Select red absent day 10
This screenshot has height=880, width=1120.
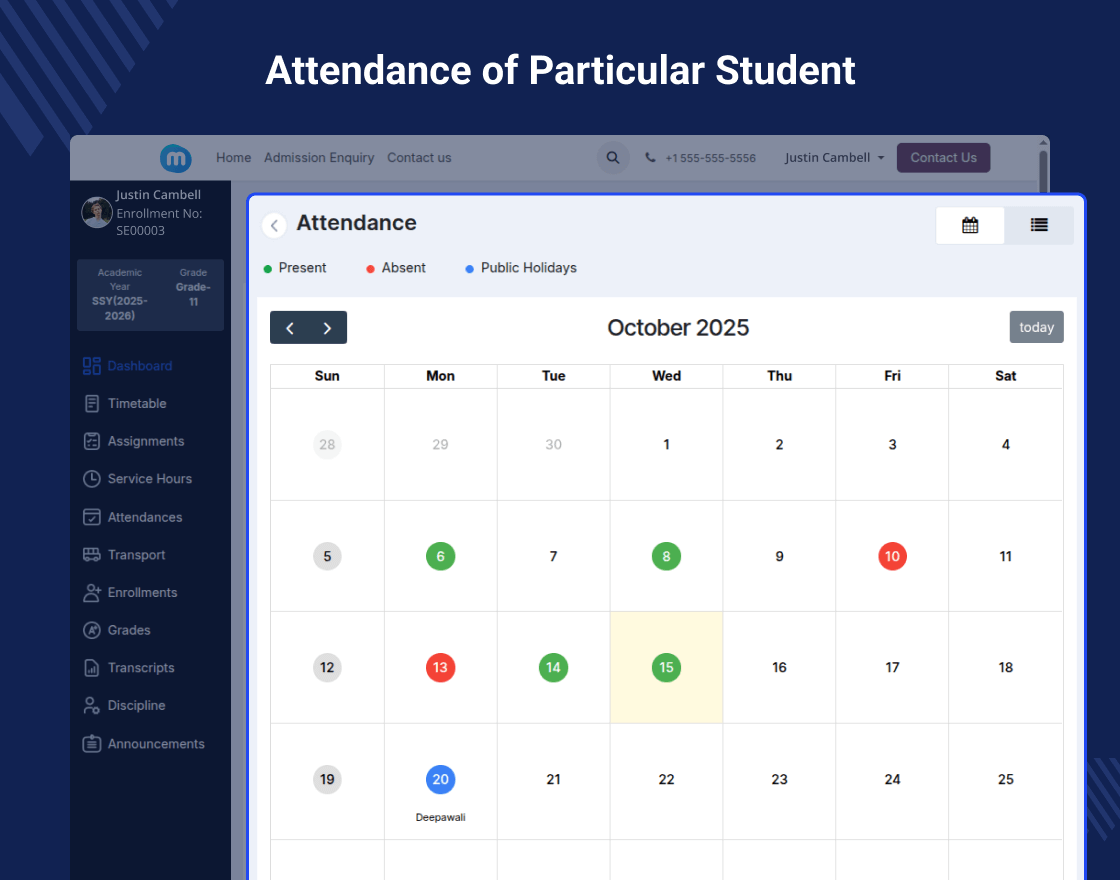(x=893, y=556)
